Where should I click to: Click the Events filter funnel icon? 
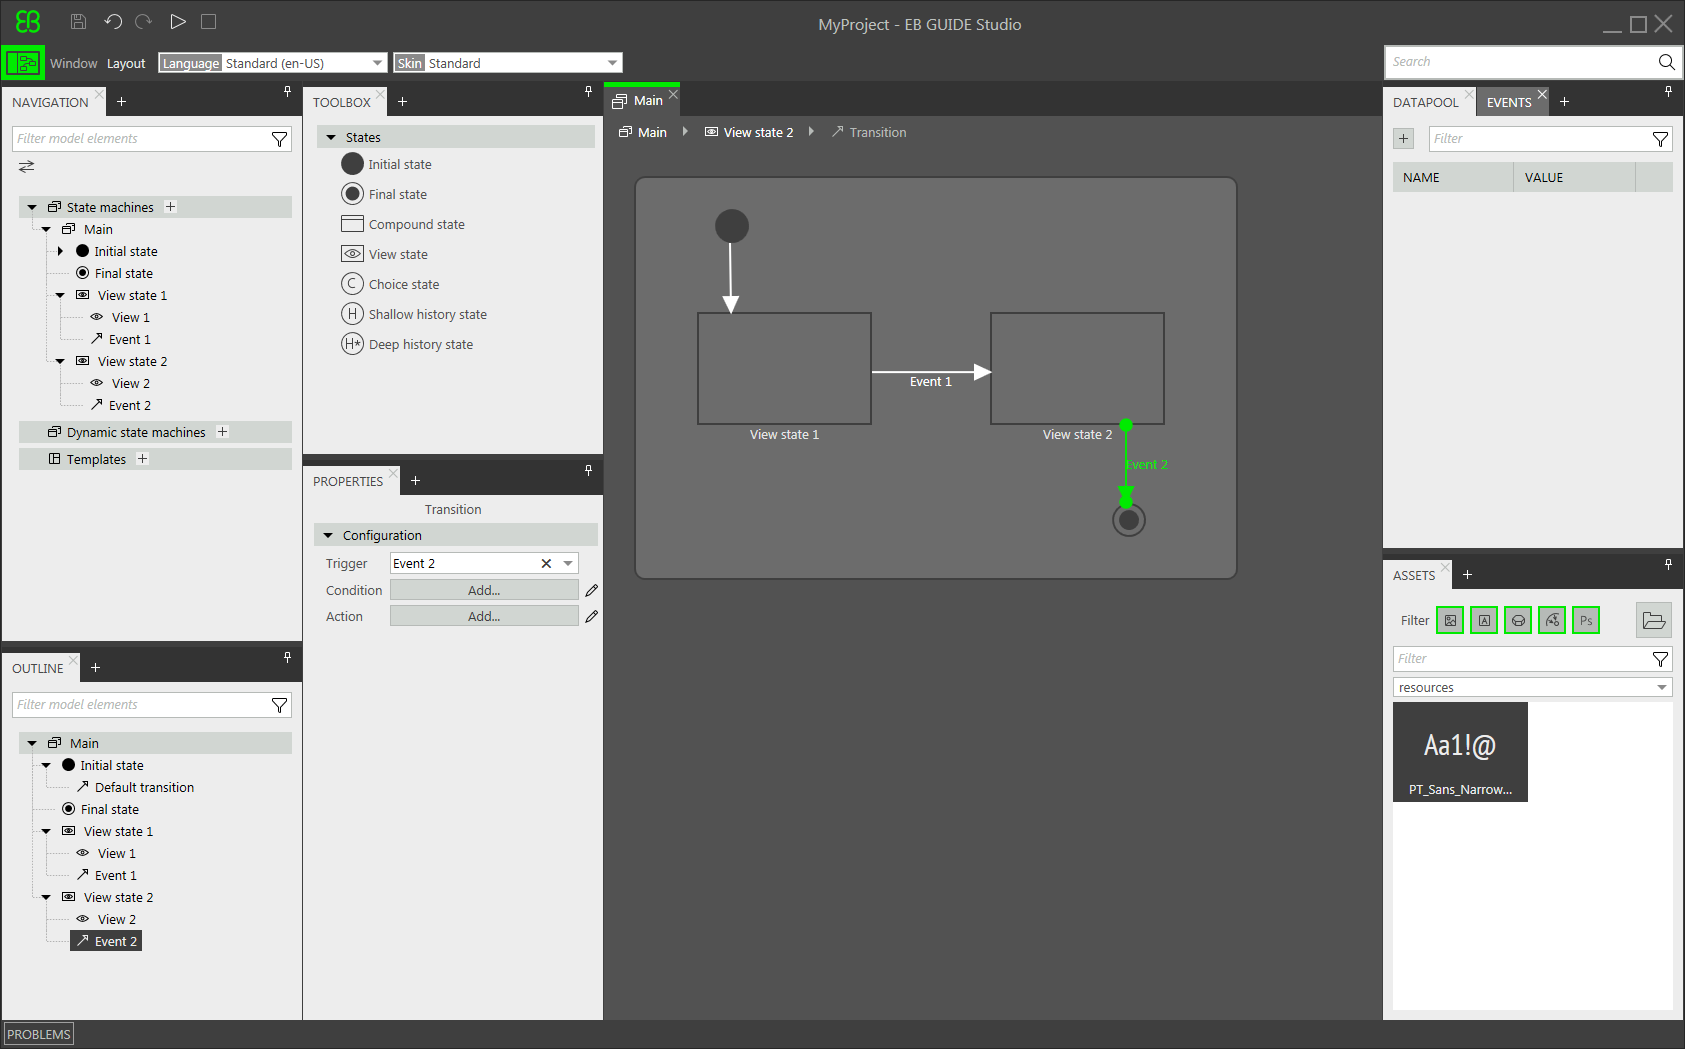(x=1660, y=139)
